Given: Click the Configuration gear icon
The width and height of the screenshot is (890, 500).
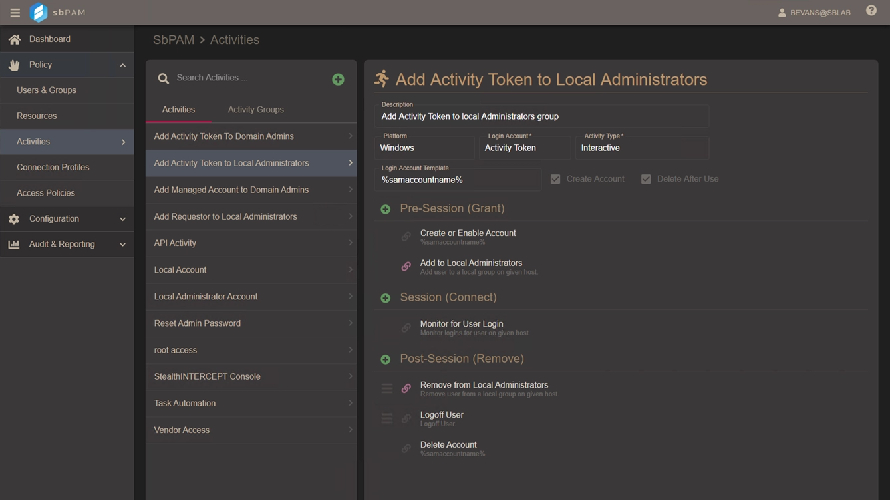Looking at the screenshot, I should (x=14, y=219).
